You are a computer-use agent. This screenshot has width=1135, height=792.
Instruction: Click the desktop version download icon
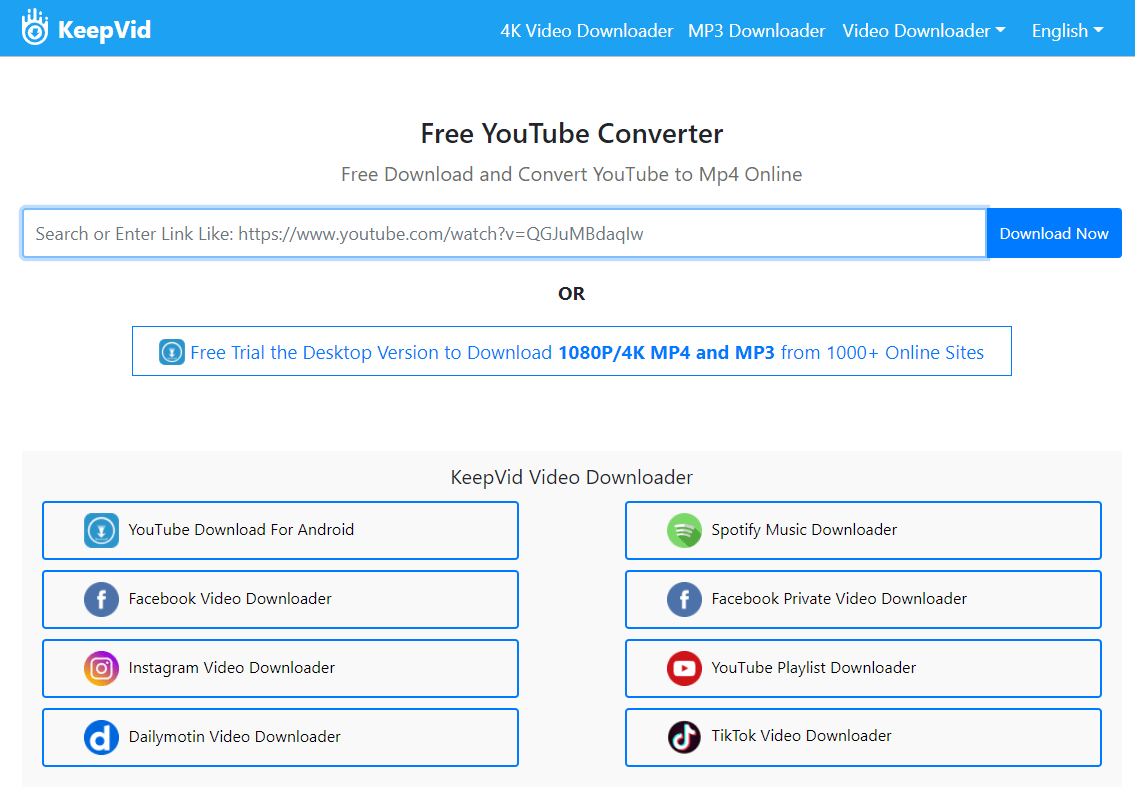click(172, 352)
